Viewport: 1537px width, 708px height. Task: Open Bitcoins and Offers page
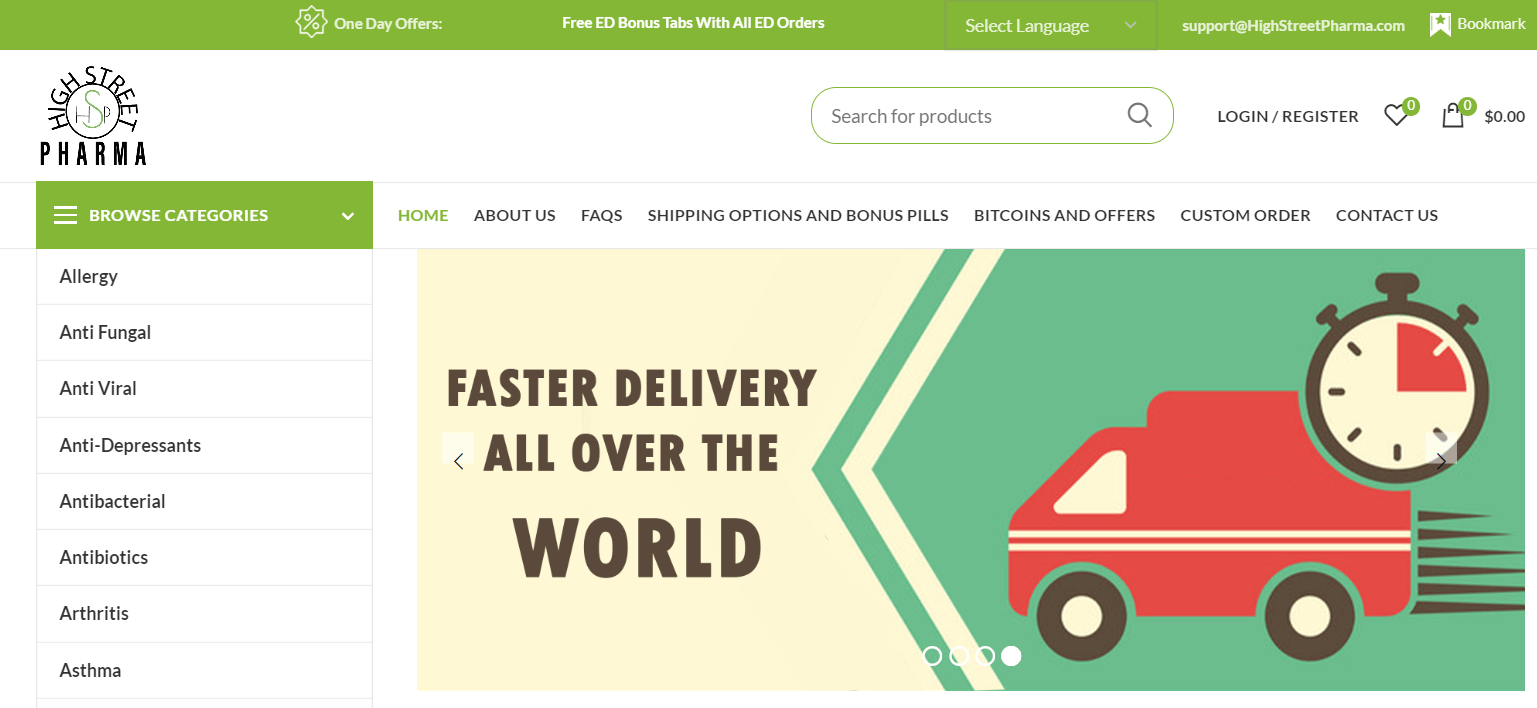(x=1064, y=215)
